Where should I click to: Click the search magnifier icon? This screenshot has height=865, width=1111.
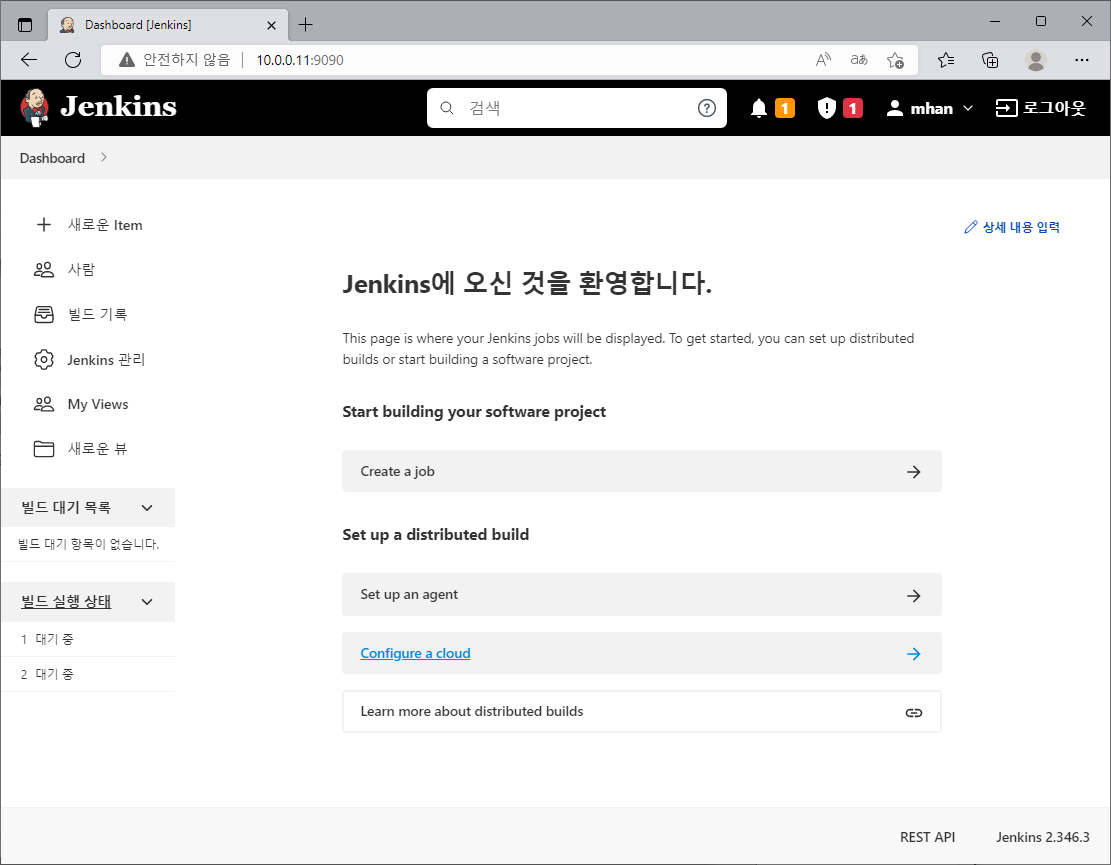click(447, 108)
